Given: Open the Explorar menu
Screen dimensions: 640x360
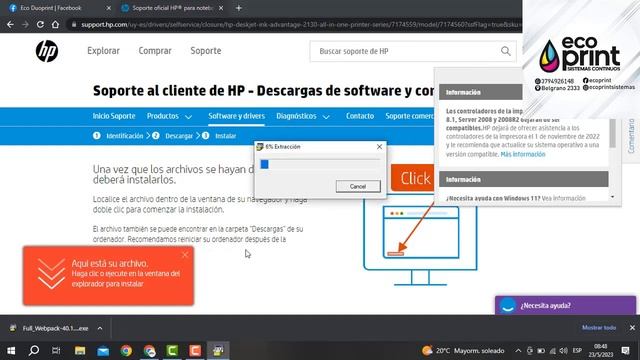Looking at the screenshot, I should 103,51.
